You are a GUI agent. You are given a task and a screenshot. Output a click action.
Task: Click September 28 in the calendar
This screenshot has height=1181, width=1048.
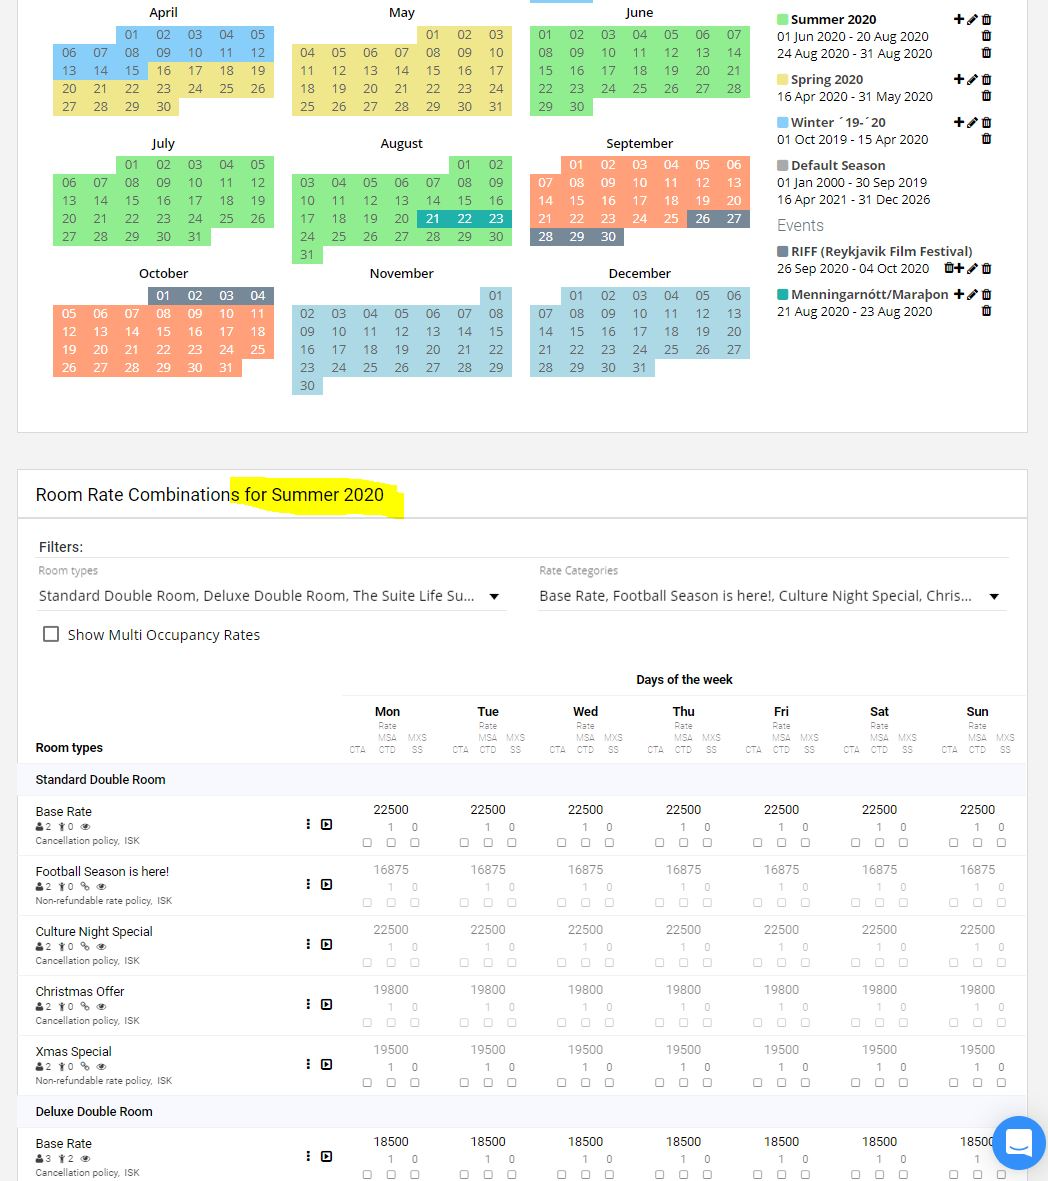tap(545, 237)
